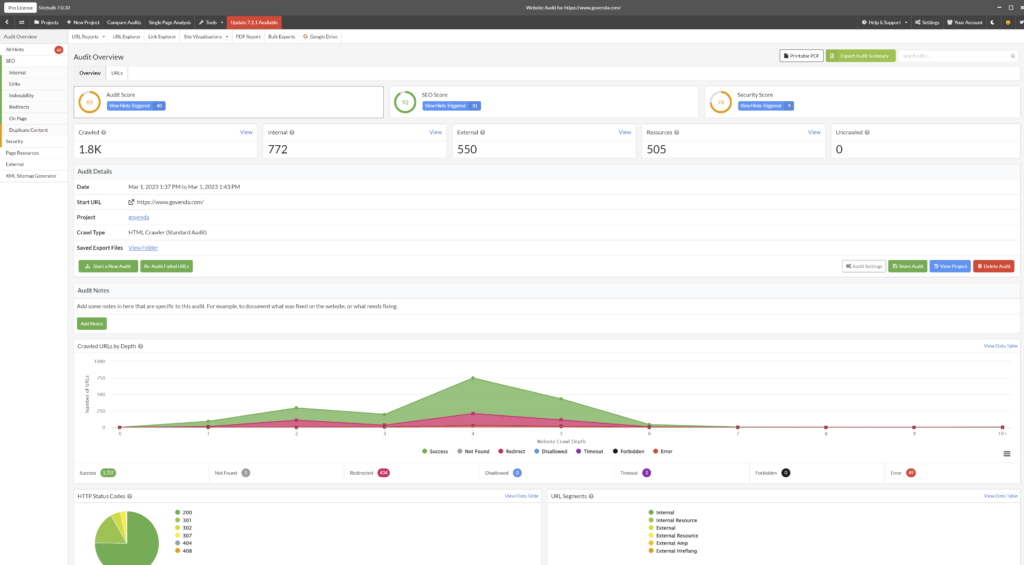Click the info icon next to Crawled
1024x565 pixels.
pos(103,133)
